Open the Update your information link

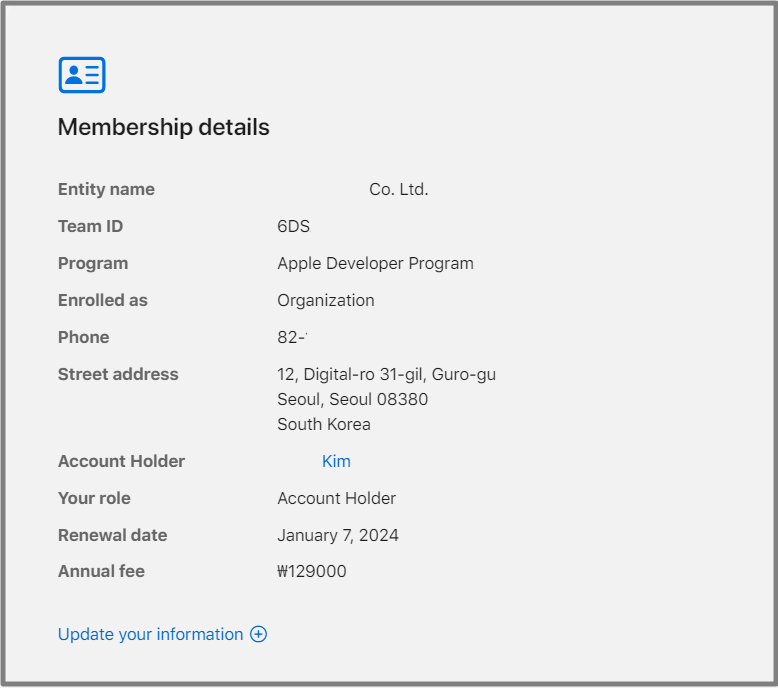pos(151,634)
